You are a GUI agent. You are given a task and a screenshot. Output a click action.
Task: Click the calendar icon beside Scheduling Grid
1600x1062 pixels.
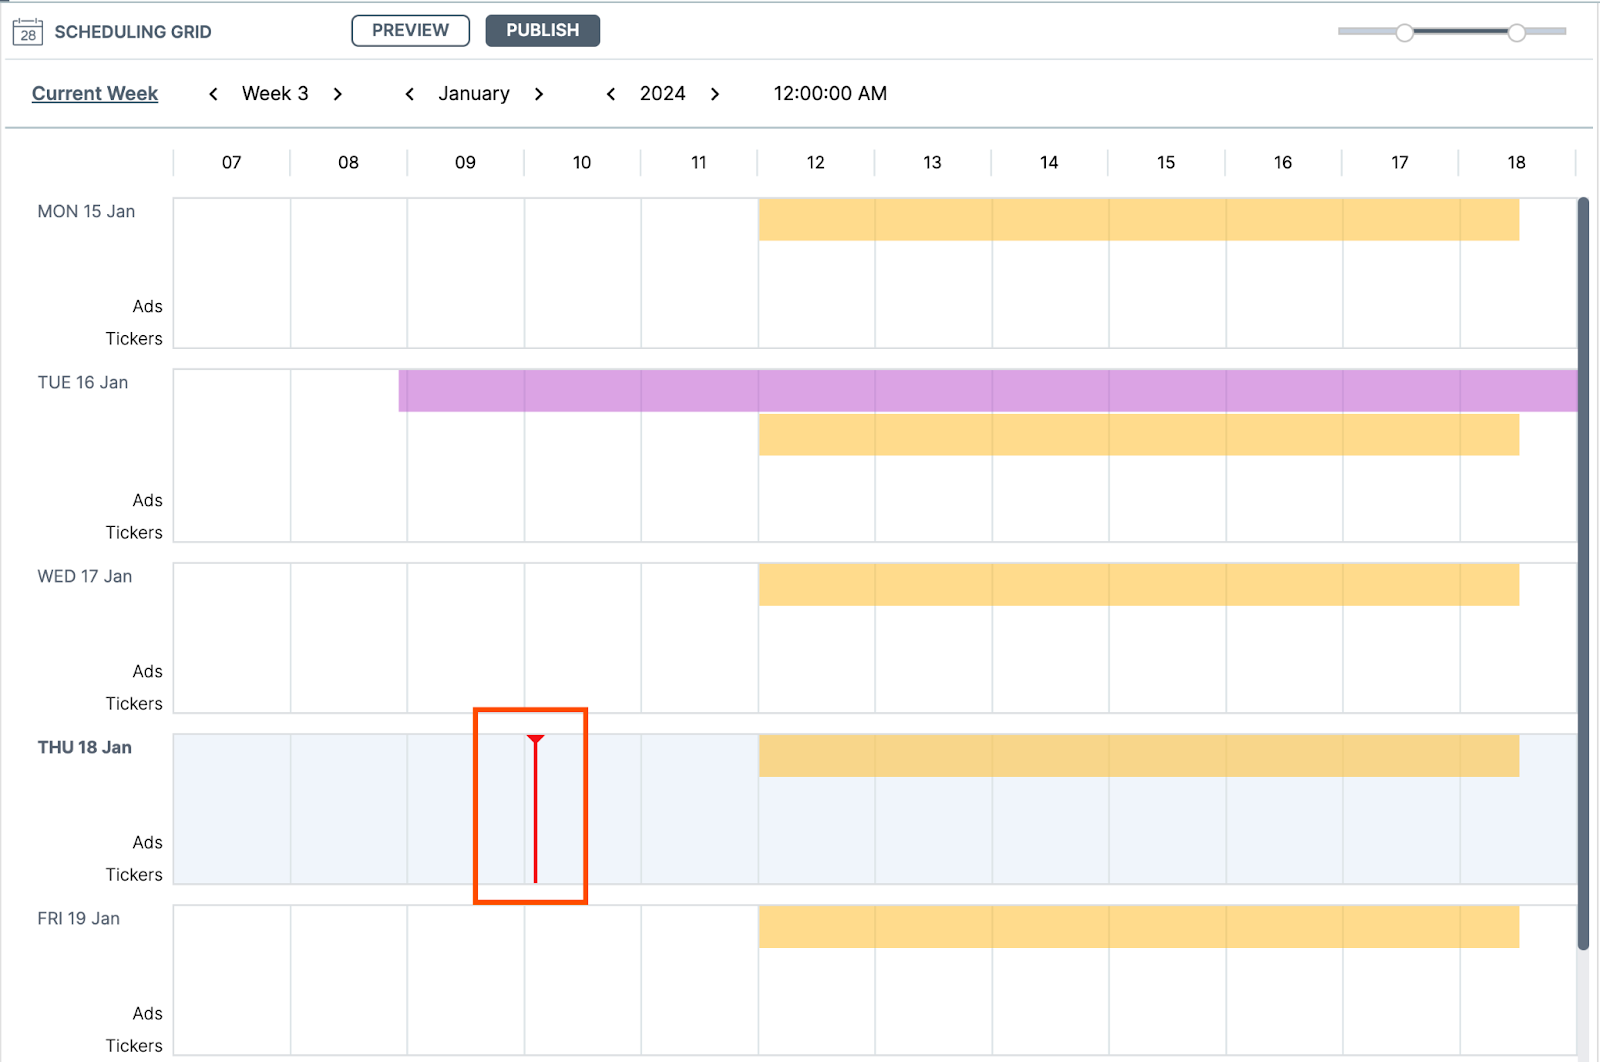[27, 30]
